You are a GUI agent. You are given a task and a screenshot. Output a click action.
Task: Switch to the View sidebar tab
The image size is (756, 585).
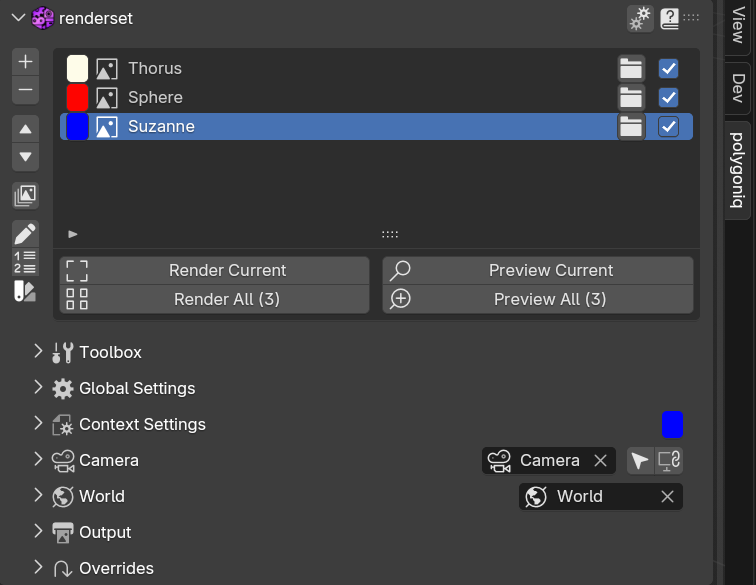pos(738,26)
